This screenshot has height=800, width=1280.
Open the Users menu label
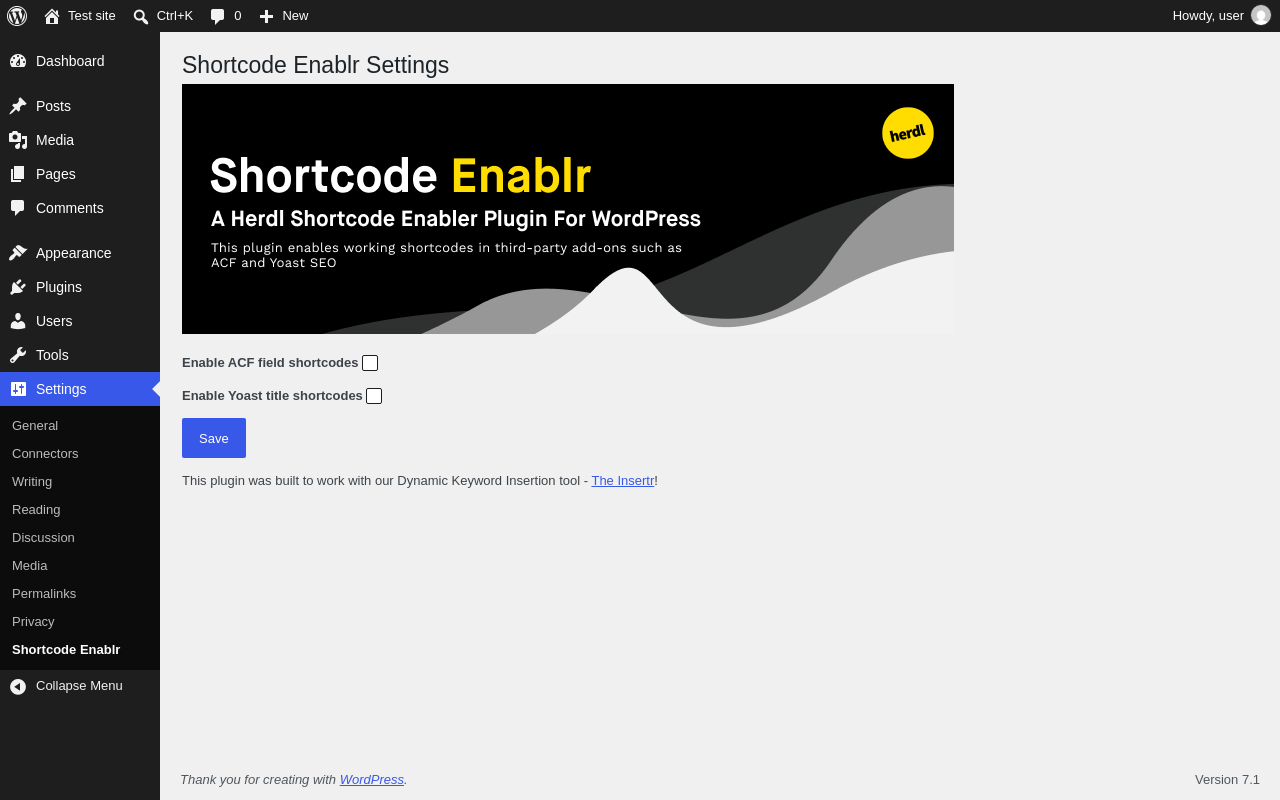[x=54, y=321]
